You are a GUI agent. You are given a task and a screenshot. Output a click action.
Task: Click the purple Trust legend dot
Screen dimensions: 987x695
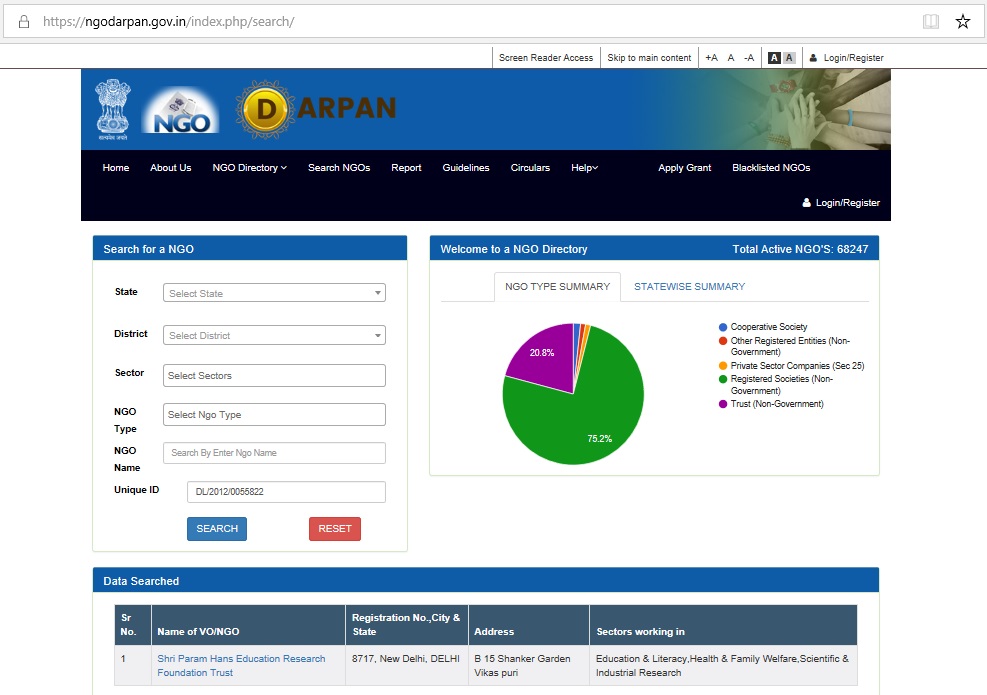click(723, 404)
